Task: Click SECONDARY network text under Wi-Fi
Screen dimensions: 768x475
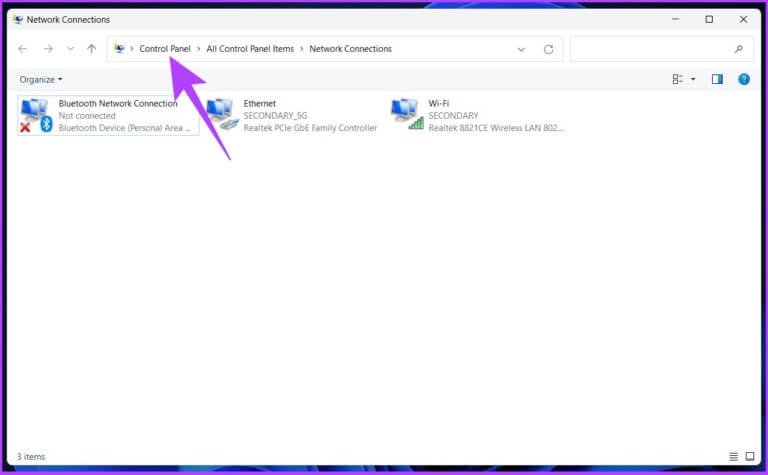Action: (x=453, y=116)
